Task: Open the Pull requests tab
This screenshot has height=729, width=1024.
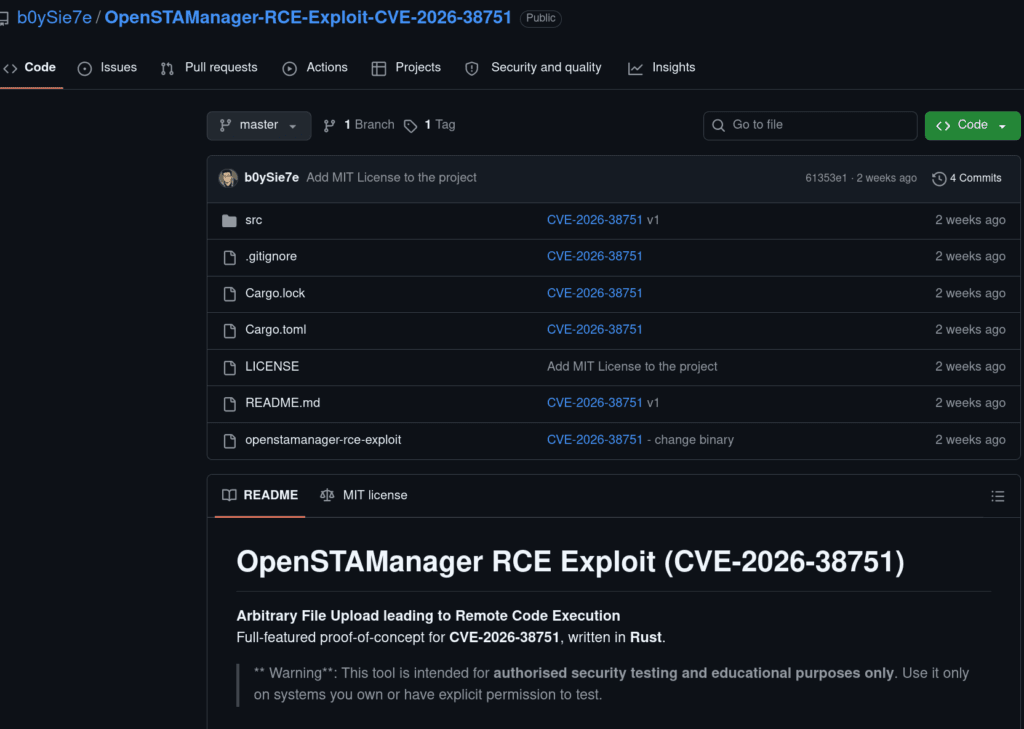Action: click(209, 67)
